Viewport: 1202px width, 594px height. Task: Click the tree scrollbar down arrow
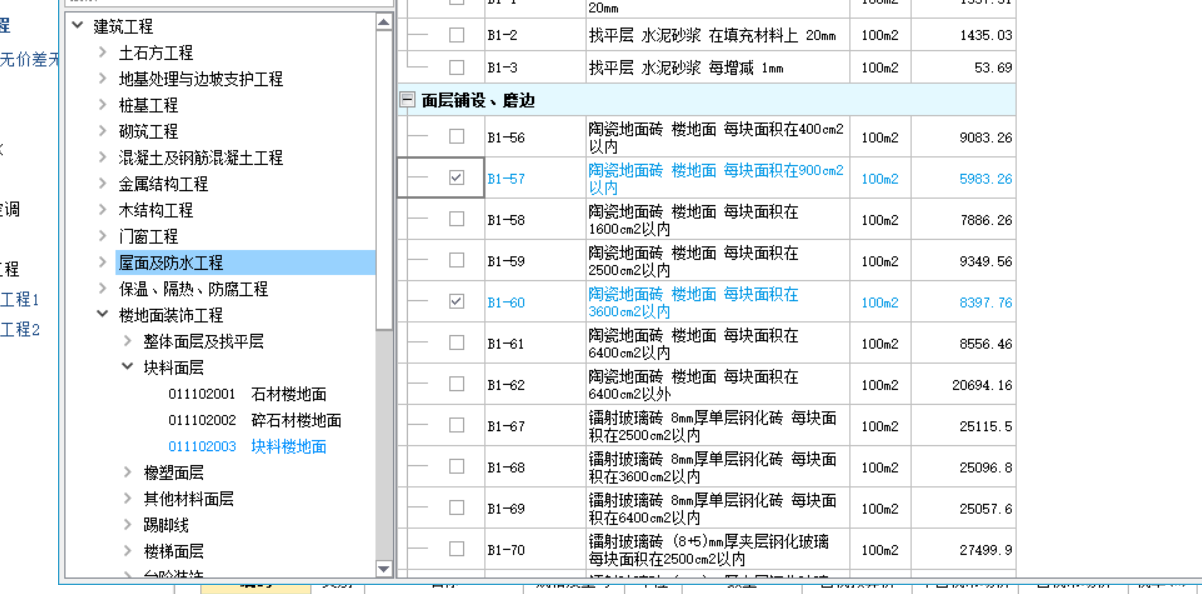384,568
